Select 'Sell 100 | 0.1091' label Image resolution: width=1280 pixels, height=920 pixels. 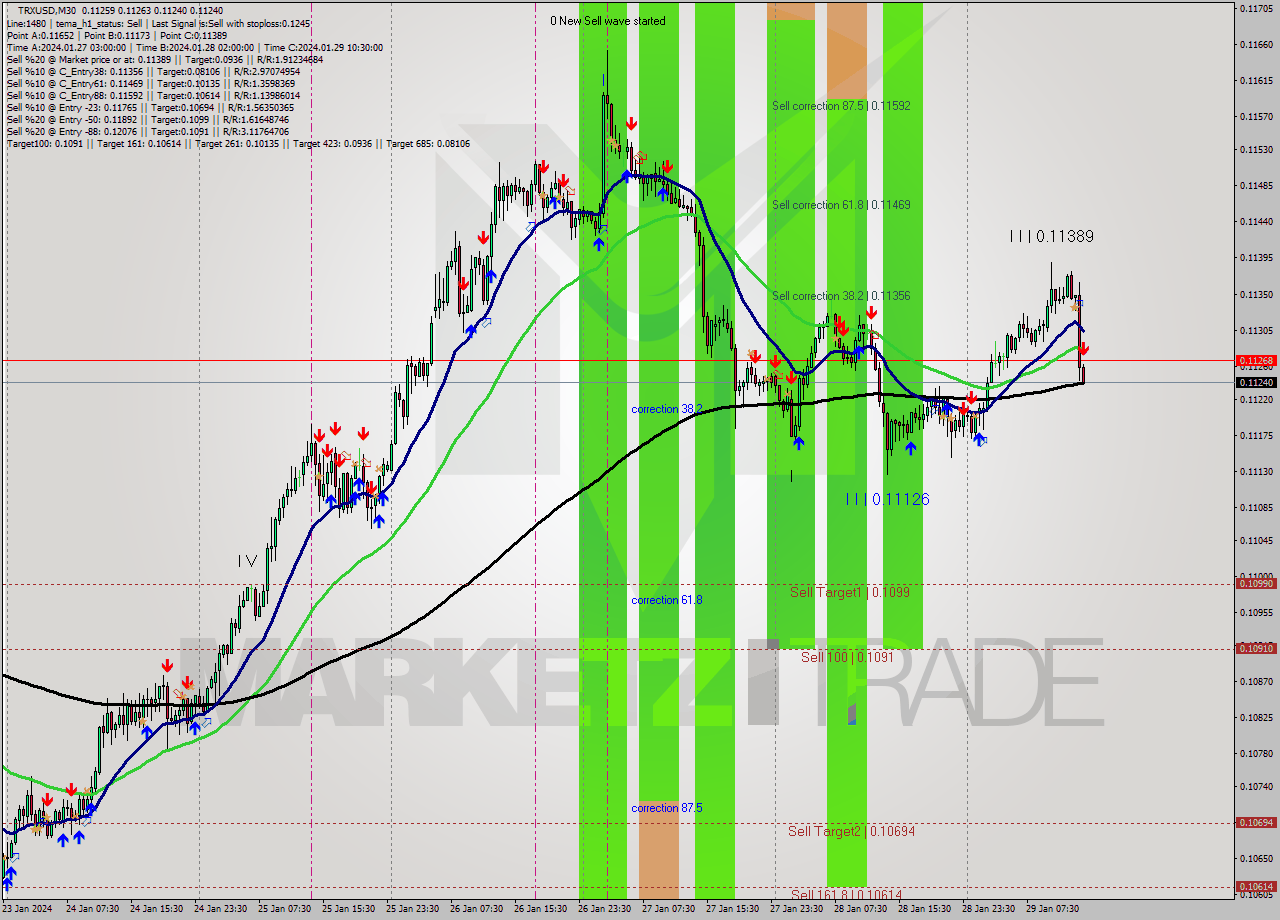tap(847, 657)
